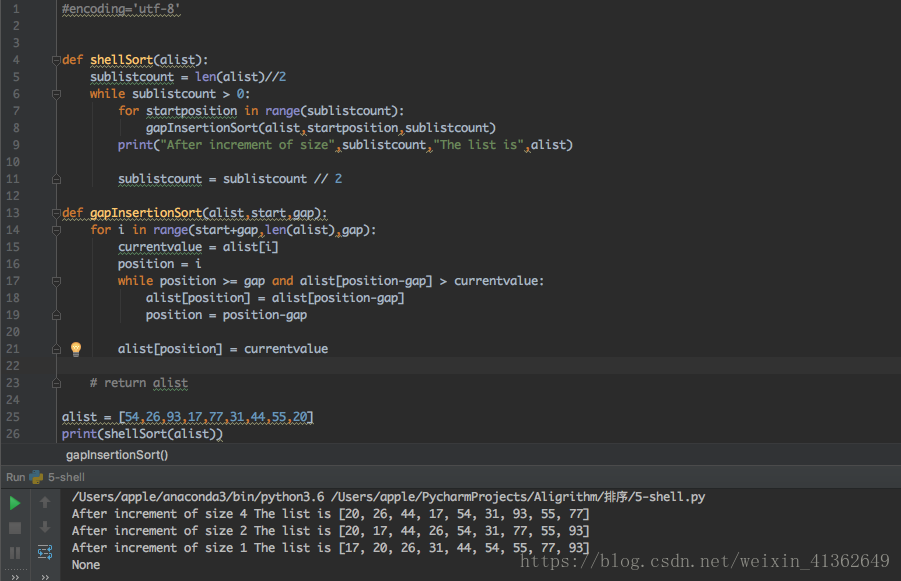
Task: Click 'sublistcount // 2' on line 11
Action: (282, 179)
